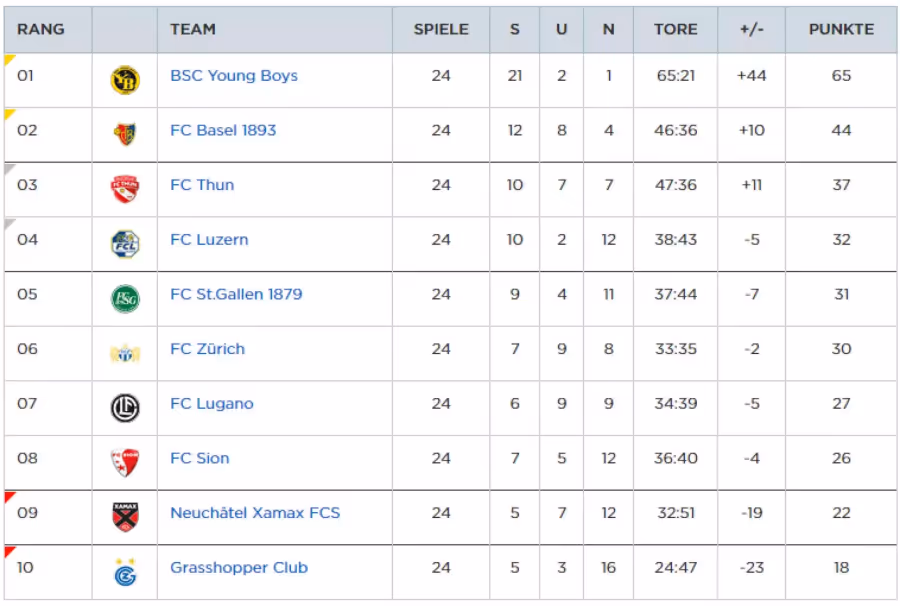Image resolution: width=900 pixels, height=606 pixels.
Task: Open the FC St.Gallen green logo
Action: click(125, 299)
